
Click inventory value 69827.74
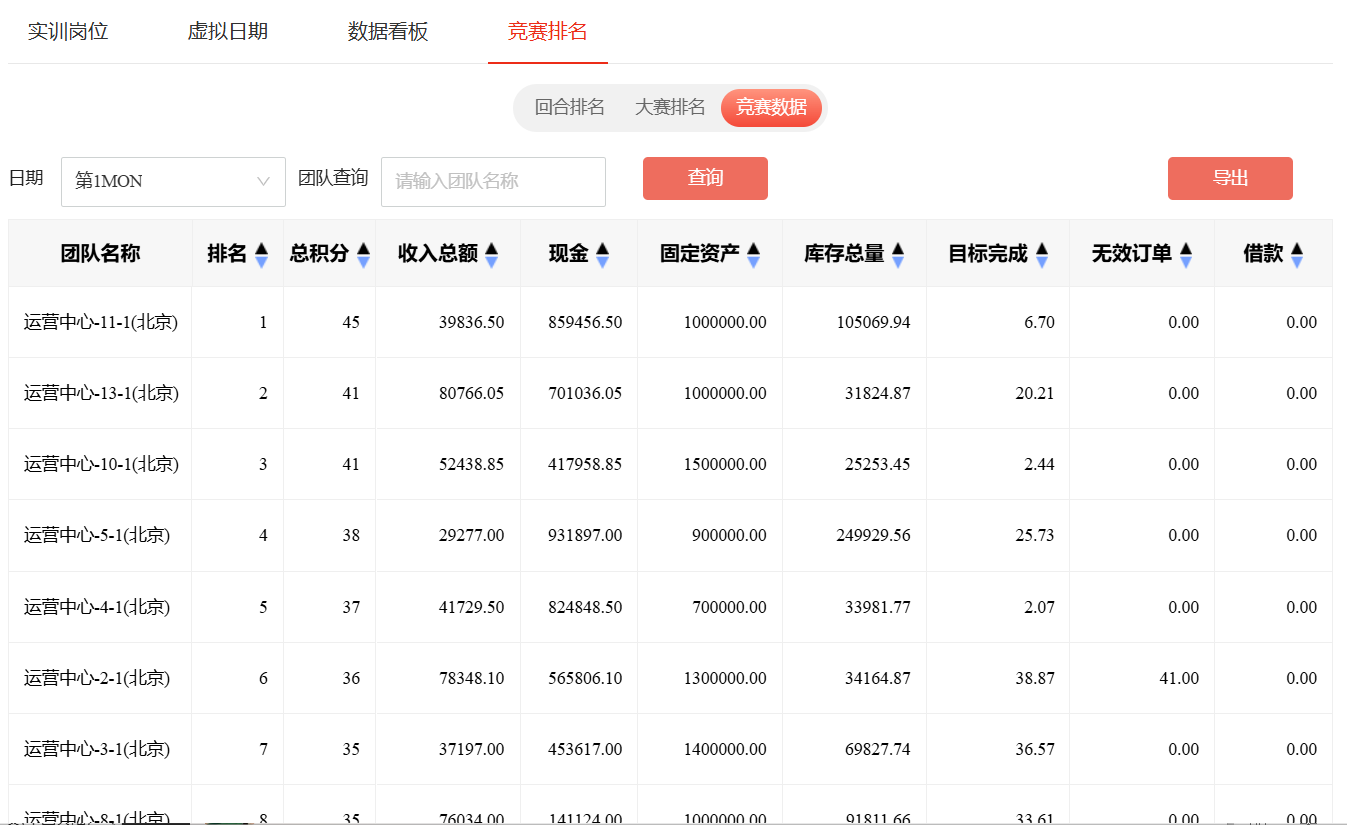click(x=878, y=749)
